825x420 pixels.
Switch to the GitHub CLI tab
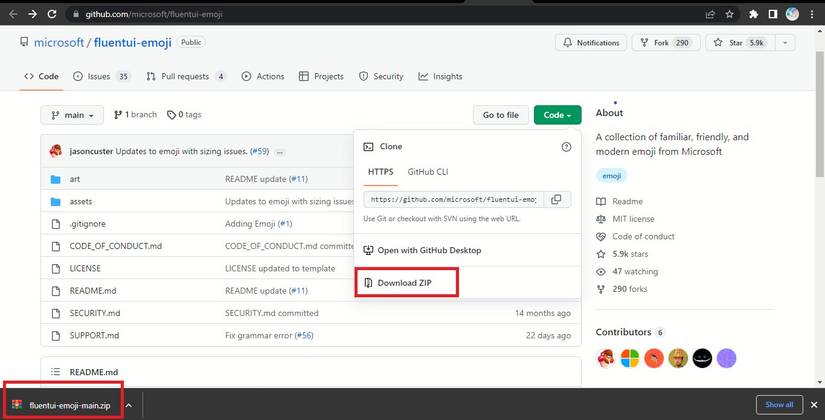pyautogui.click(x=428, y=172)
